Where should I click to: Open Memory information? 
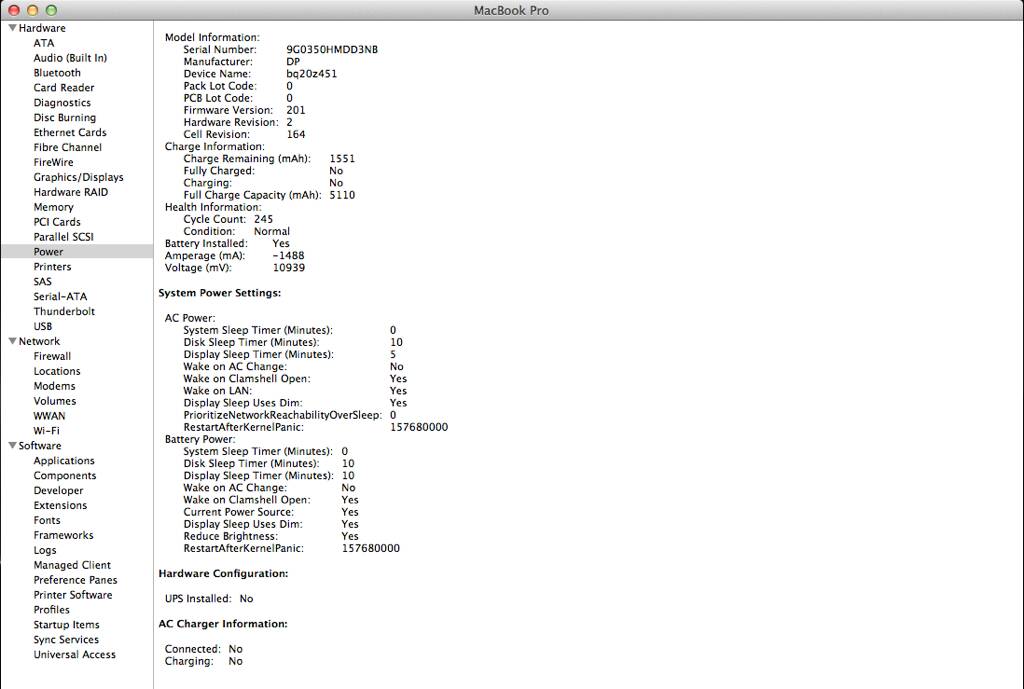coord(53,207)
